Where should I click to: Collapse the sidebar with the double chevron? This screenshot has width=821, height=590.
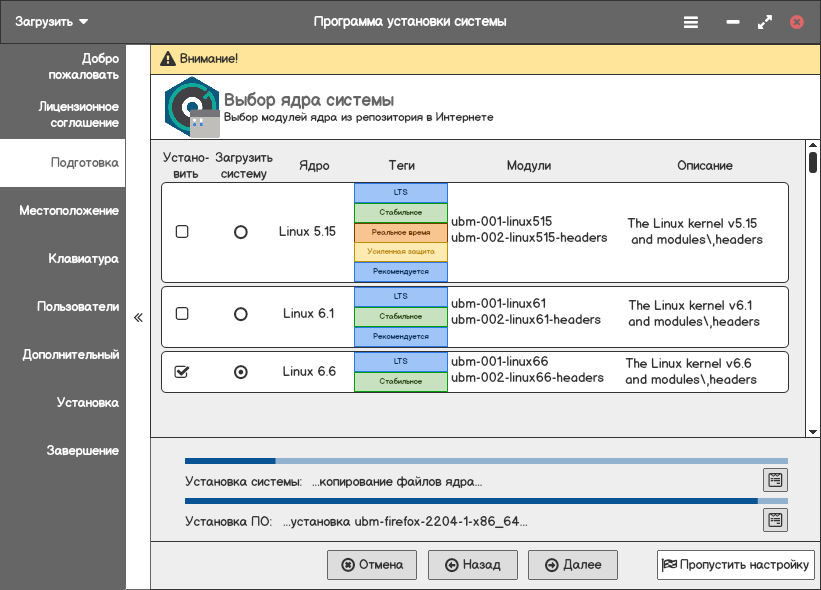pyautogui.click(x=138, y=318)
